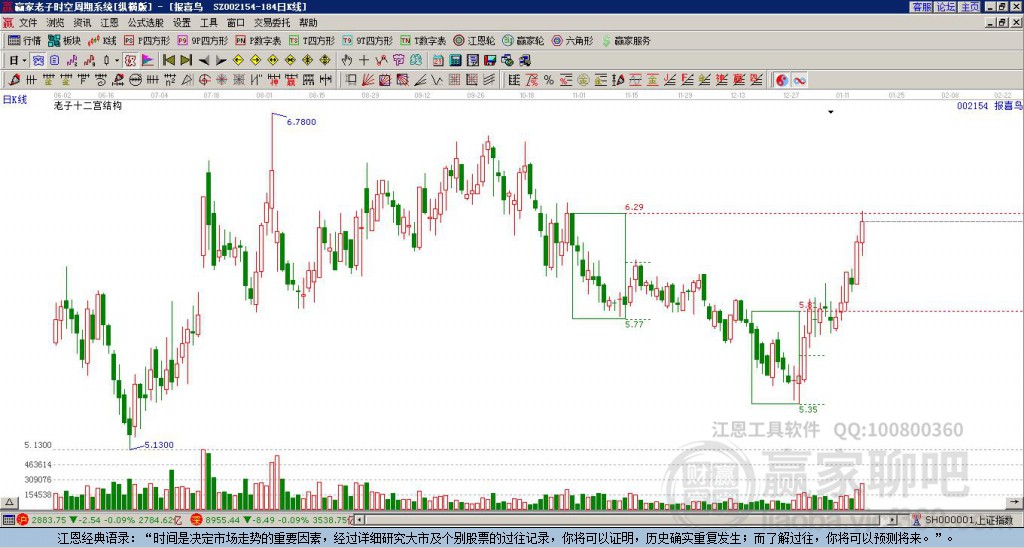The height and width of the screenshot is (548, 1024).
Task: Click the 日K线 label on chart
Action: click(14, 99)
